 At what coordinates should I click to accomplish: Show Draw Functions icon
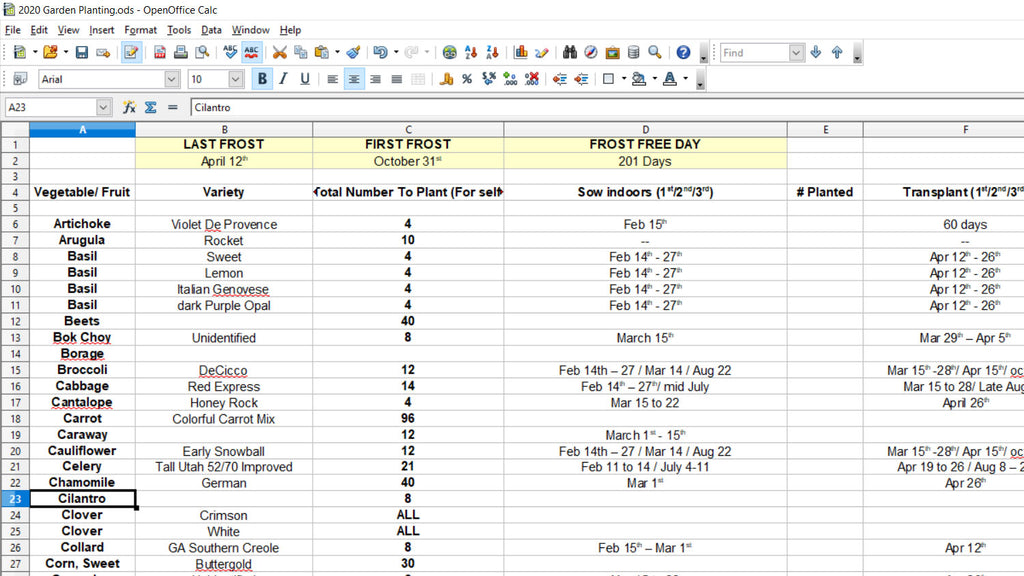pyautogui.click(x=541, y=52)
